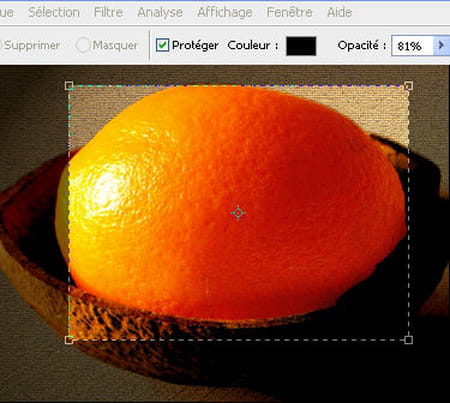Viewport: 450px width, 403px height.
Task: Open the Analyse menu
Action: (x=160, y=13)
